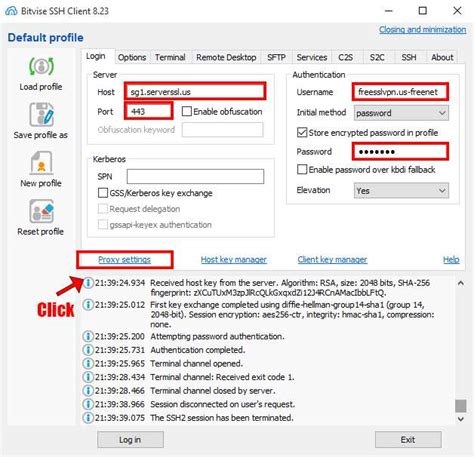Click the log scrollbar thumb
Screen dimensions: 474x457
(x=461, y=406)
